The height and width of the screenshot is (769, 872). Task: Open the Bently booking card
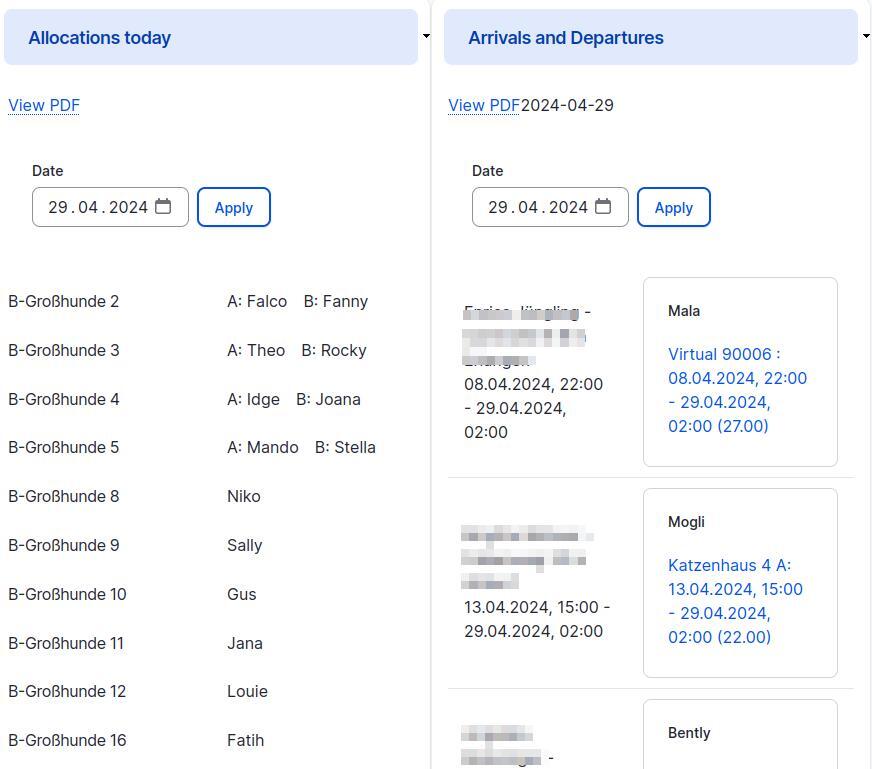(x=740, y=733)
